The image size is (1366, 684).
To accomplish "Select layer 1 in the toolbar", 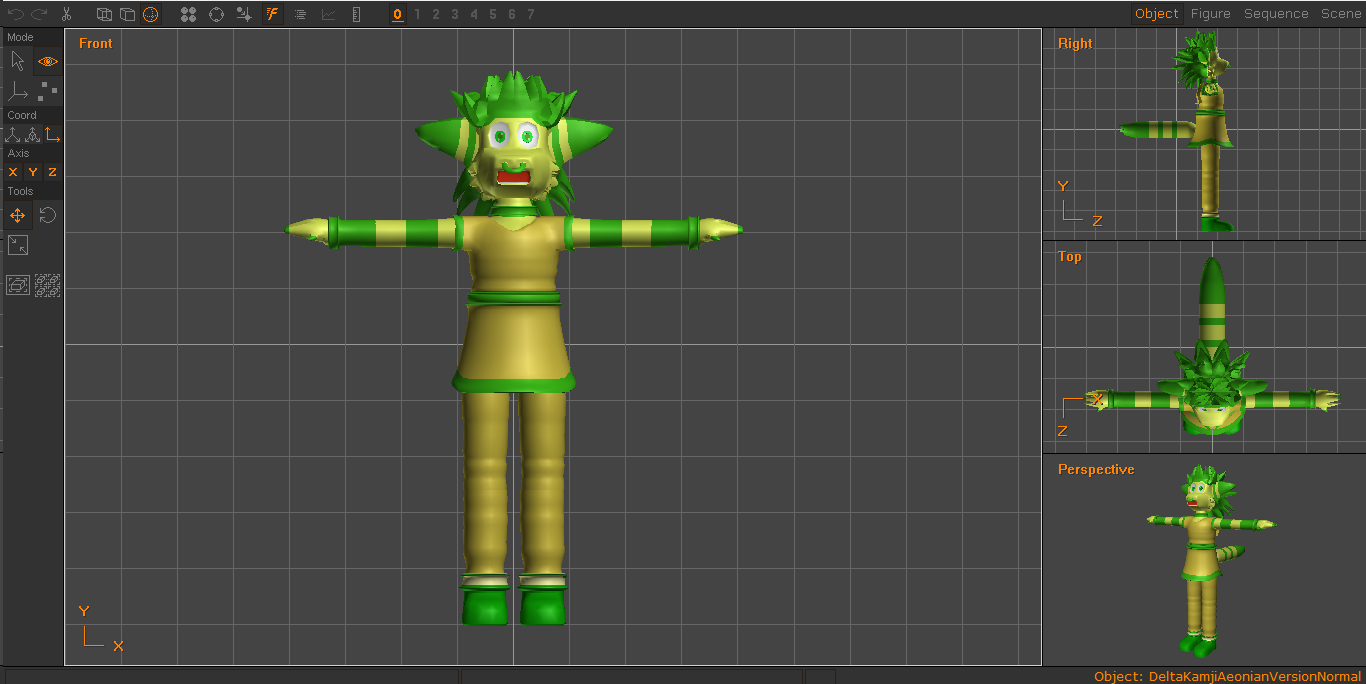I will tap(417, 14).
